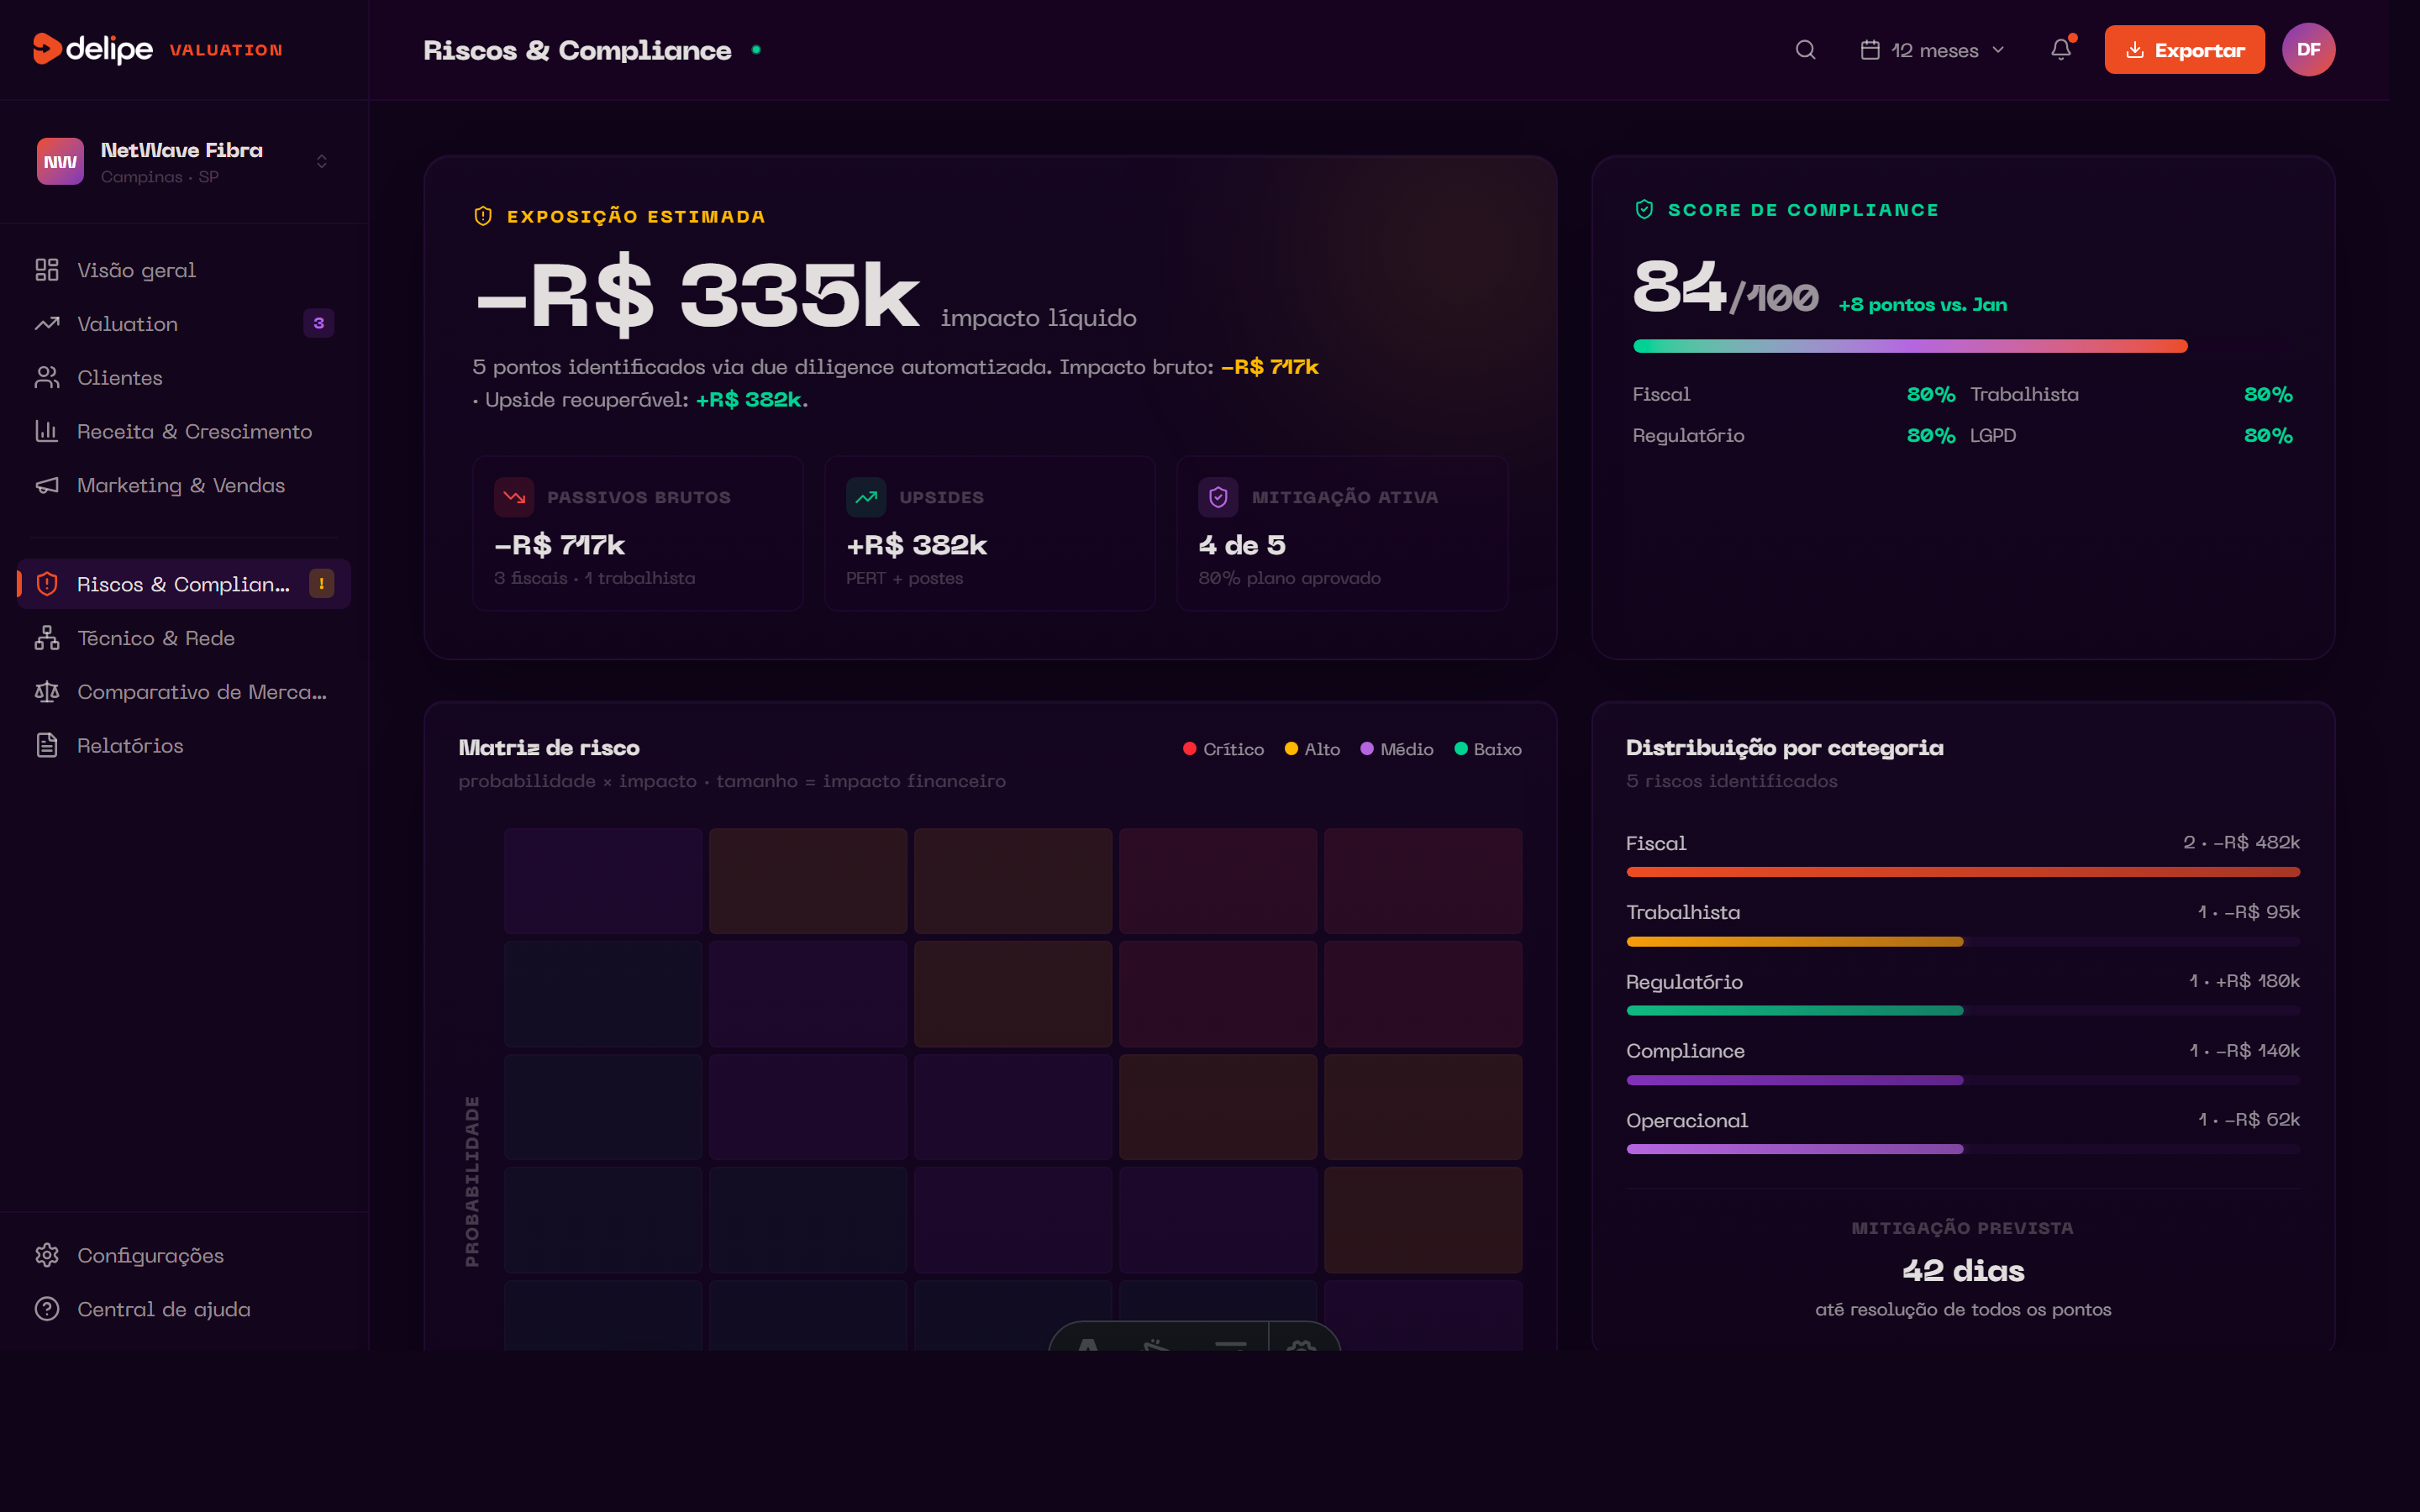The image size is (2420, 1512).
Task: Click the Exportar button
Action: (x=2184, y=50)
